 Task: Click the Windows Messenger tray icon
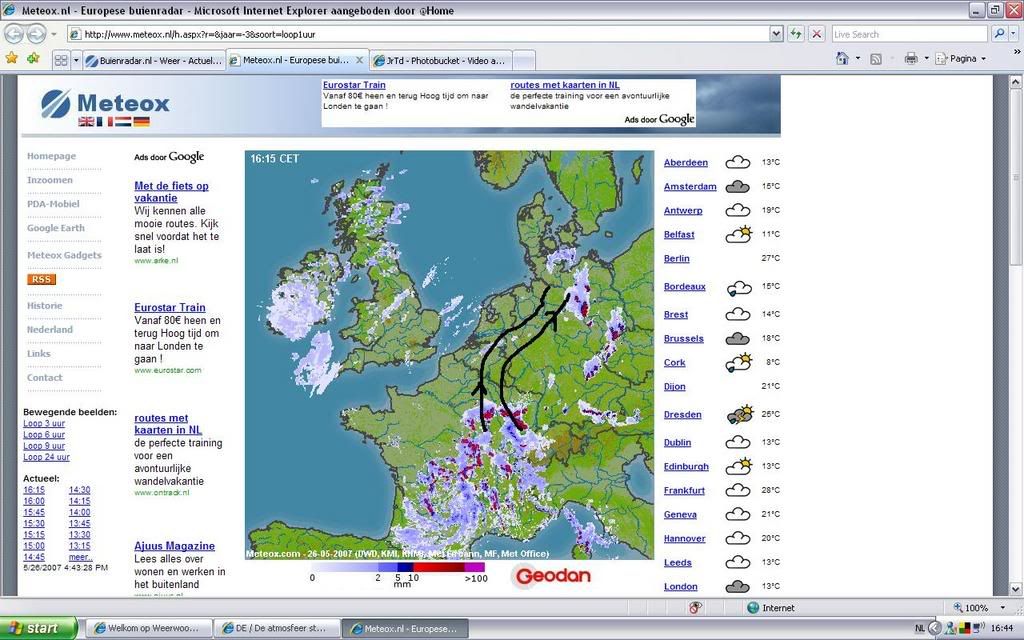951,628
